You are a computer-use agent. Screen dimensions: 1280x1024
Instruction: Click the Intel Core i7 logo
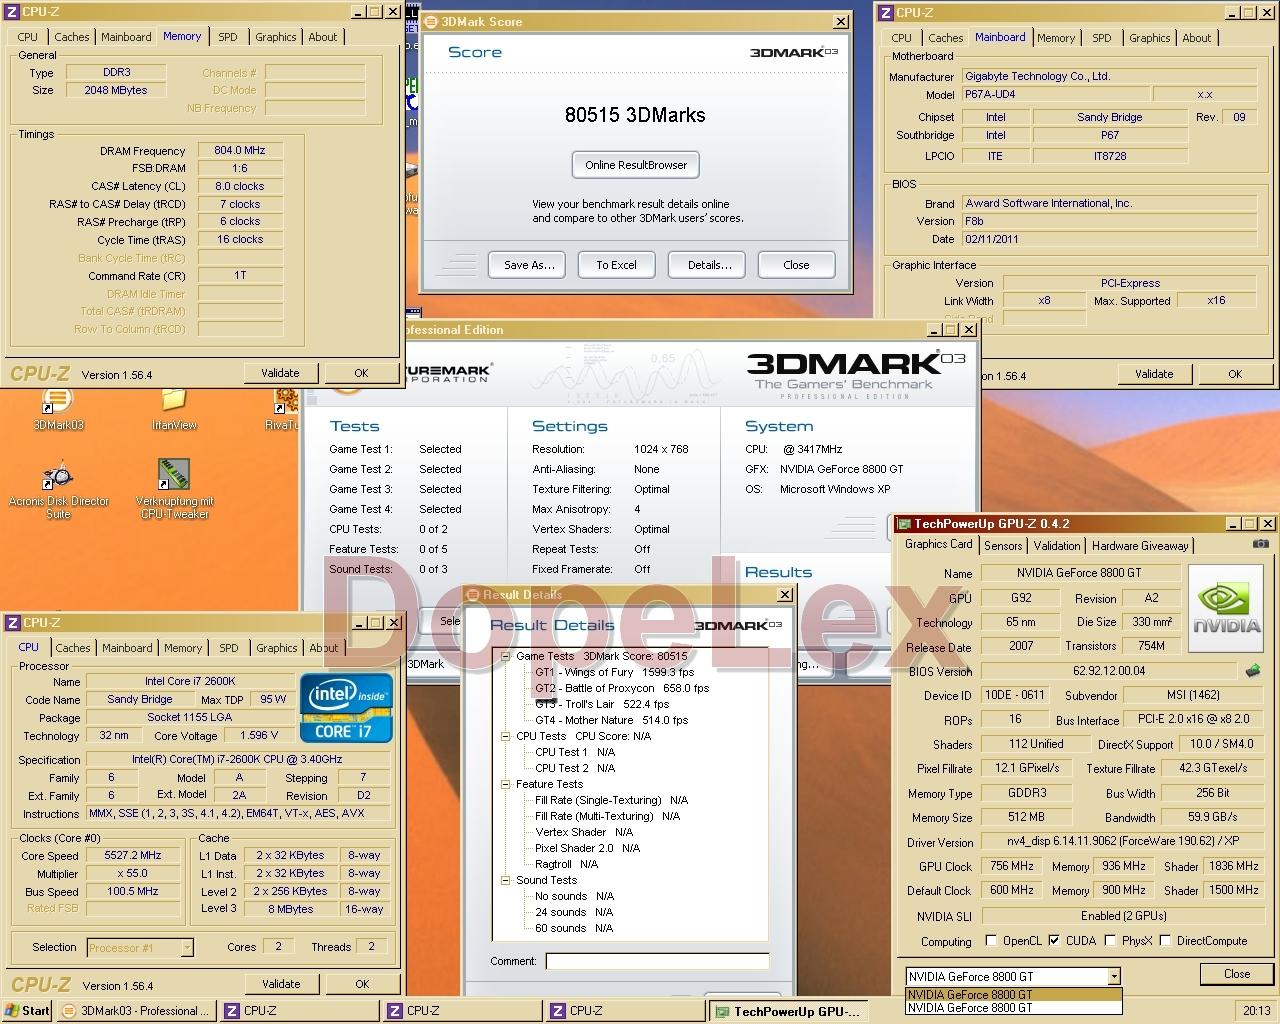tap(346, 709)
